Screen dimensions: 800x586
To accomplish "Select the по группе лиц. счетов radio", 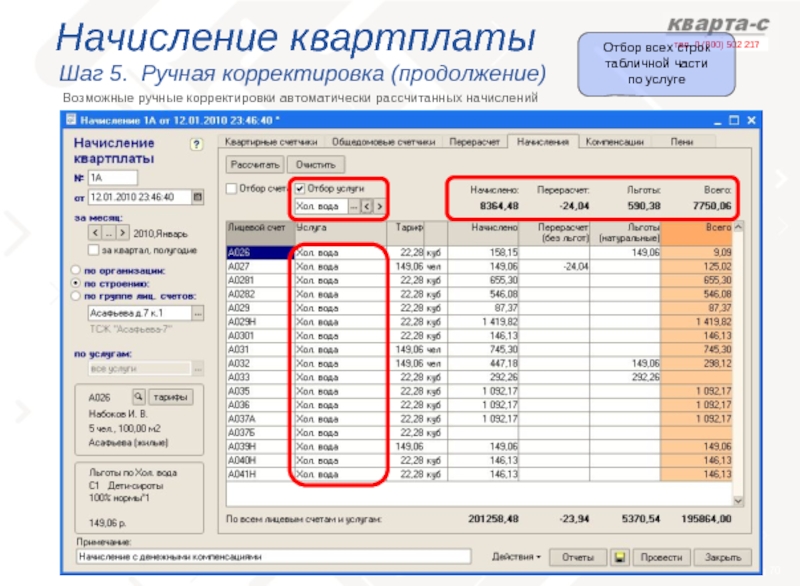I will pyautogui.click(x=76, y=296).
